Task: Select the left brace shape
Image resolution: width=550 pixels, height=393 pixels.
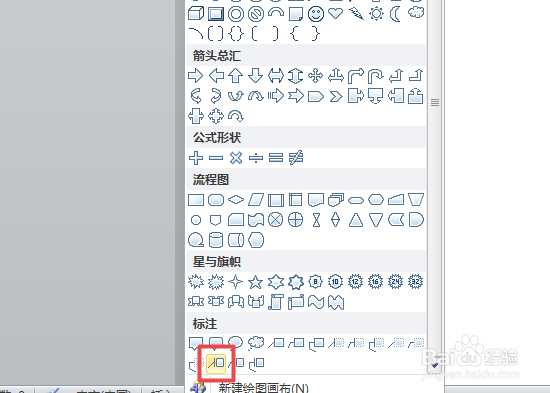Action: (x=295, y=34)
